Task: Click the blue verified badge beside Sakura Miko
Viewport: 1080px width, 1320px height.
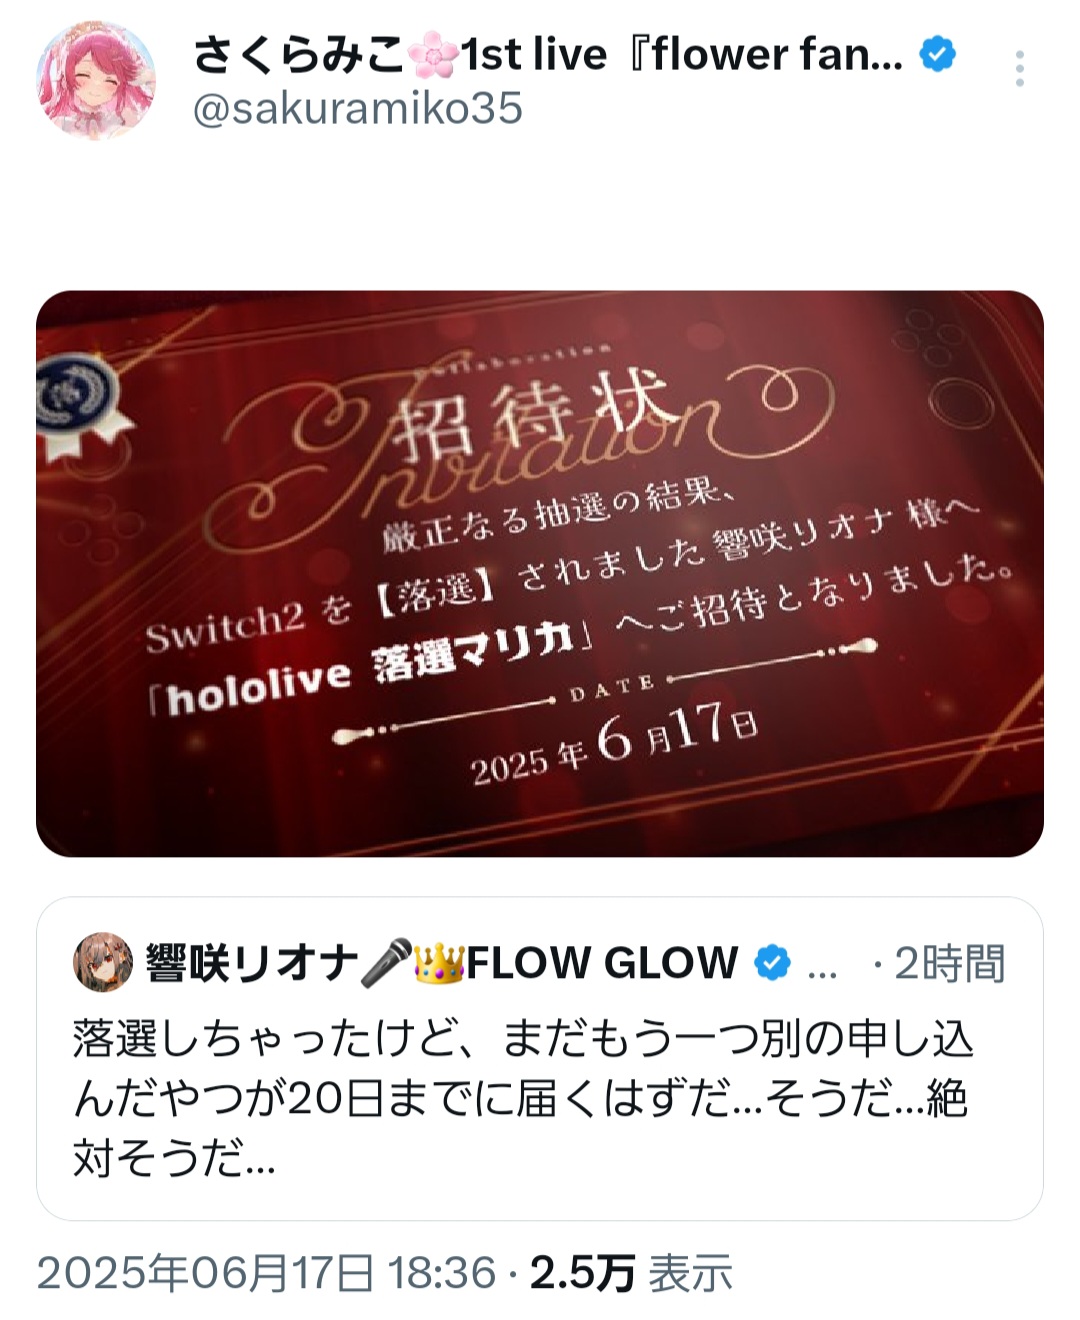Action: 936,54
